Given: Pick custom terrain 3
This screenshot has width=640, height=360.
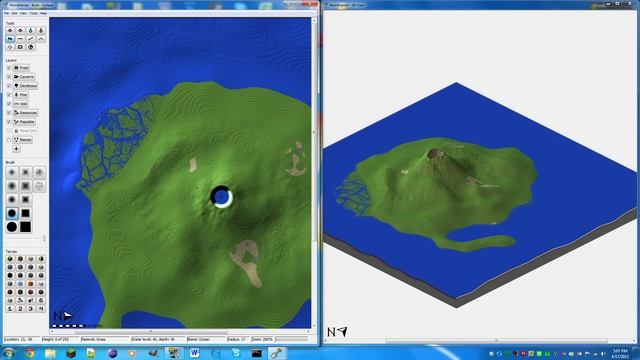Looking at the screenshot, I should pos(30,309).
